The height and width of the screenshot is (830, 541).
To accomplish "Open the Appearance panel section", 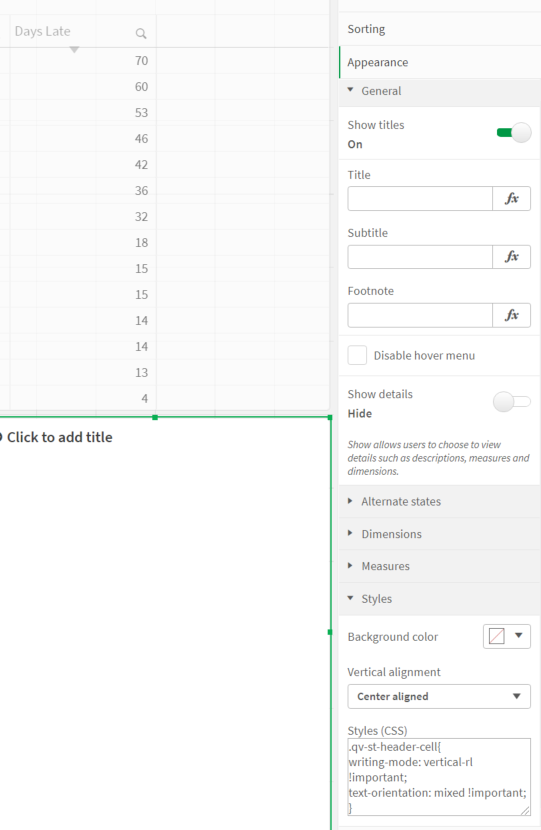I will 439,62.
